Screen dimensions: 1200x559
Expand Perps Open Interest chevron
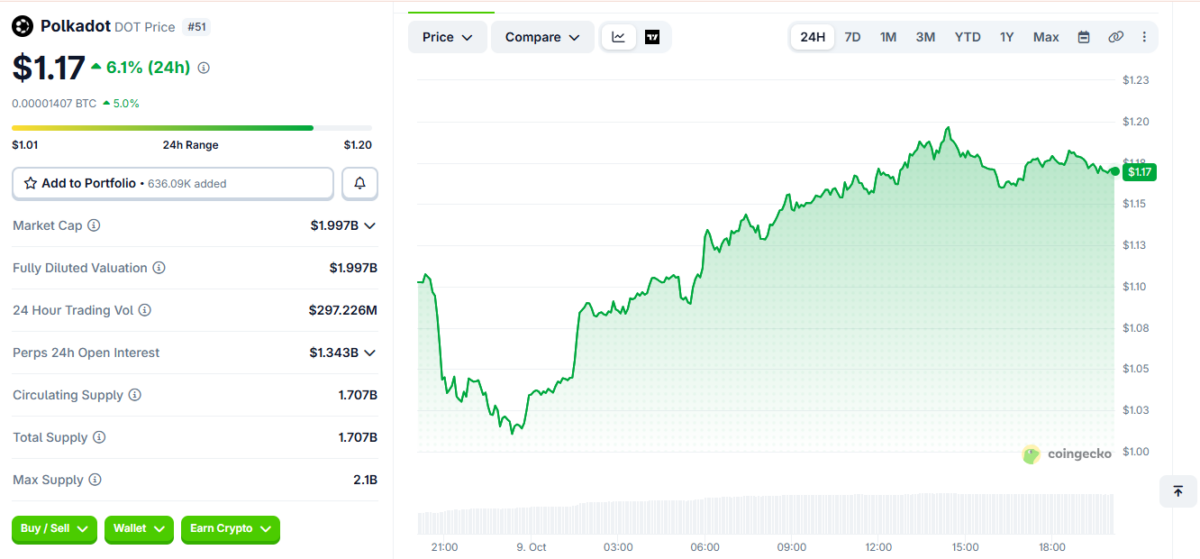[370, 353]
